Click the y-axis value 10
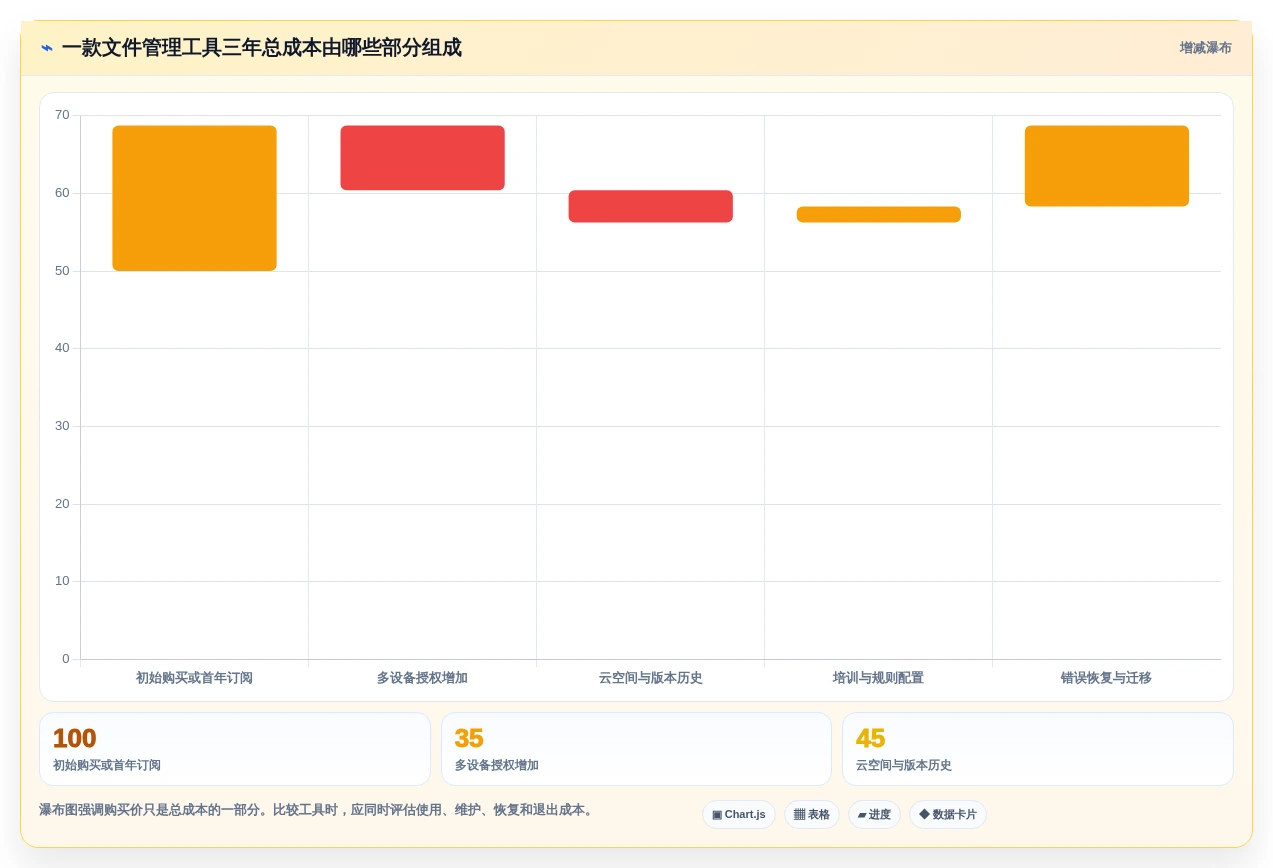This screenshot has height=868, width=1273. [x=62, y=581]
